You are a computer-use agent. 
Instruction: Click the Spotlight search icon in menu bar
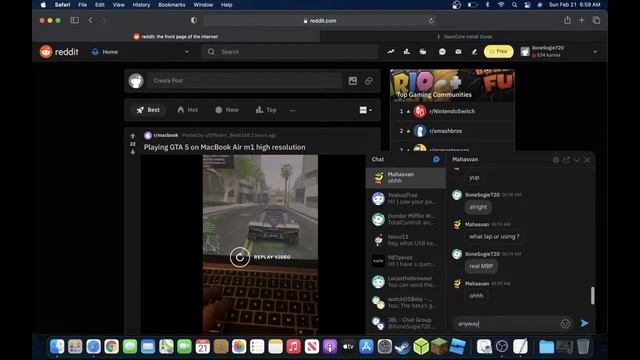click(x=514, y=5)
